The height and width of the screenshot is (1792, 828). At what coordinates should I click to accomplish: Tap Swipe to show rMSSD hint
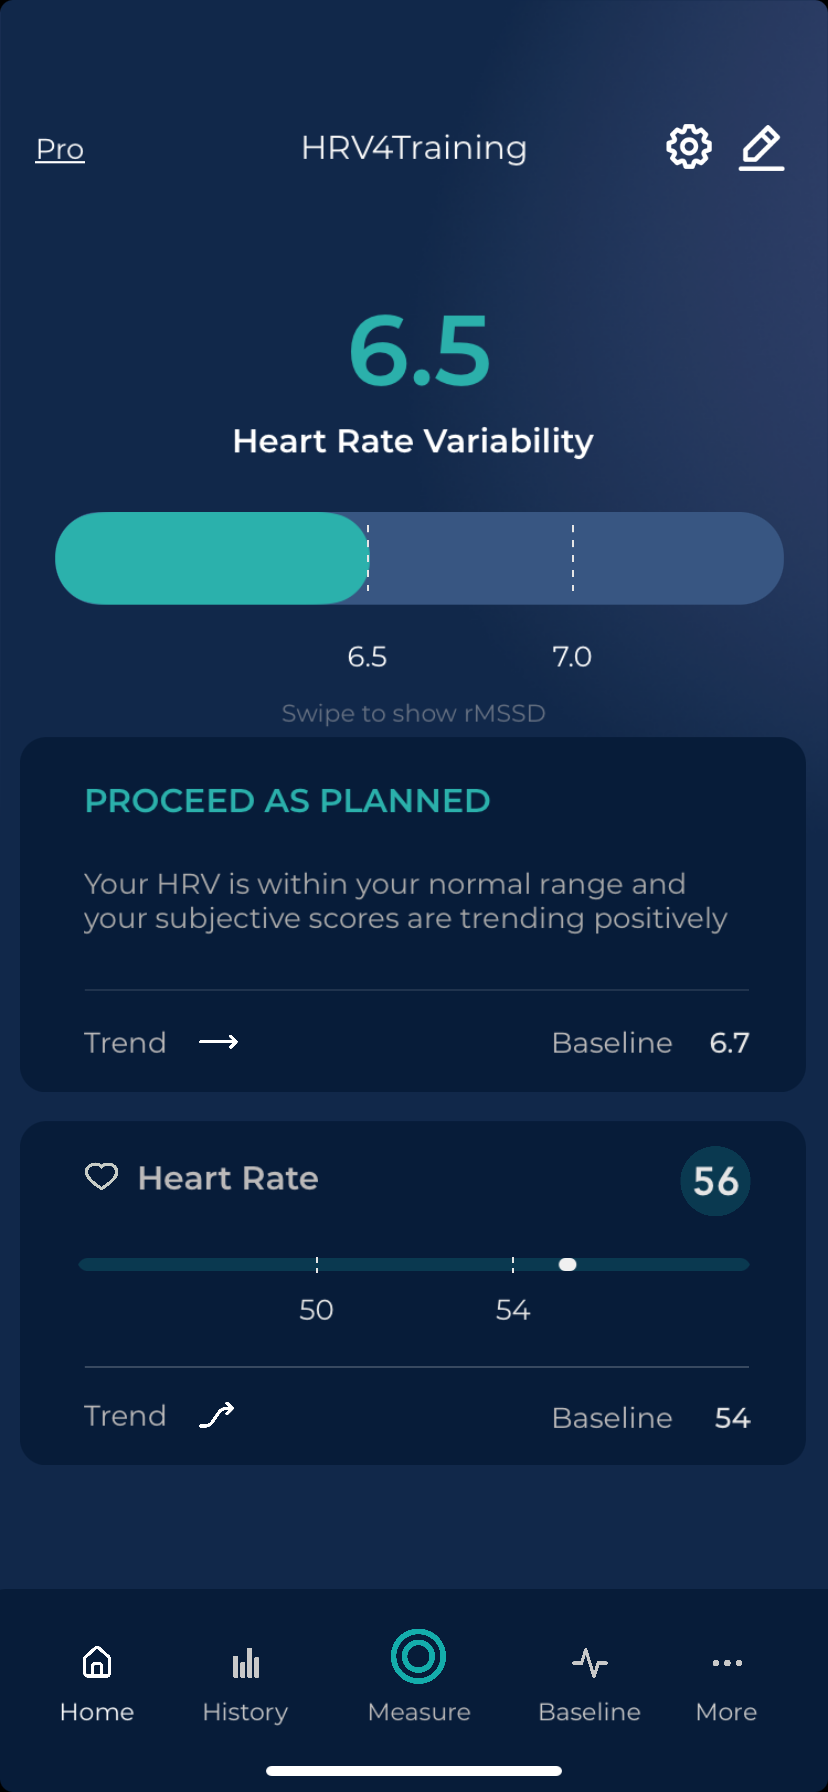[x=414, y=713]
